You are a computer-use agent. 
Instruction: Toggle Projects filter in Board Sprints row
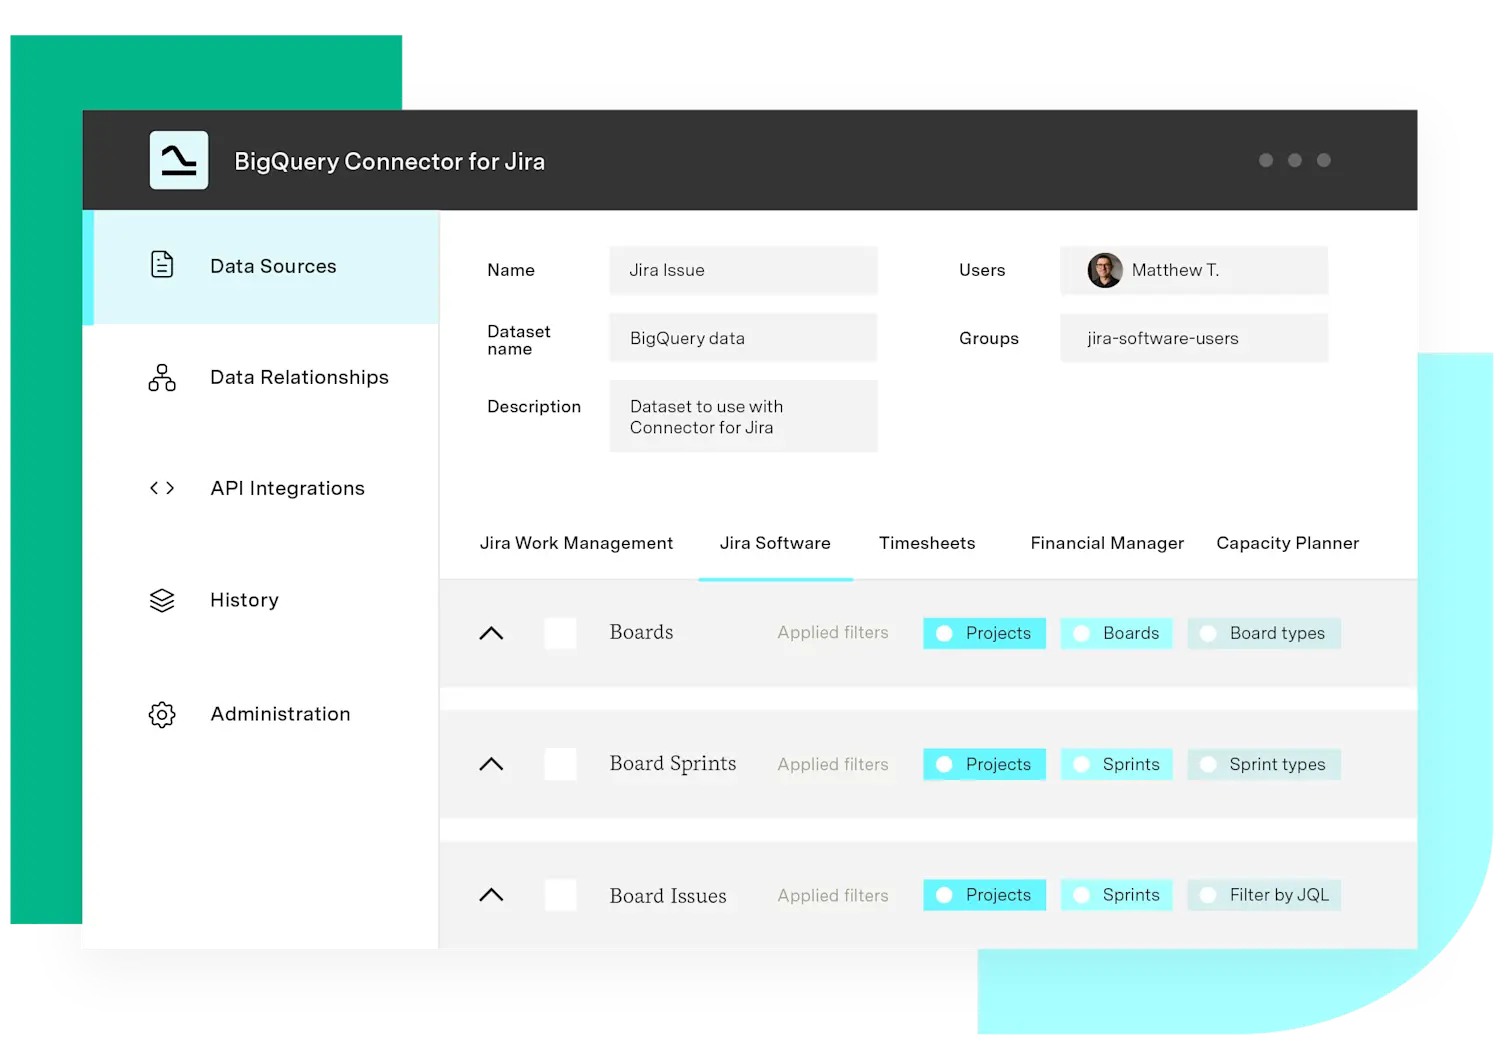(984, 764)
